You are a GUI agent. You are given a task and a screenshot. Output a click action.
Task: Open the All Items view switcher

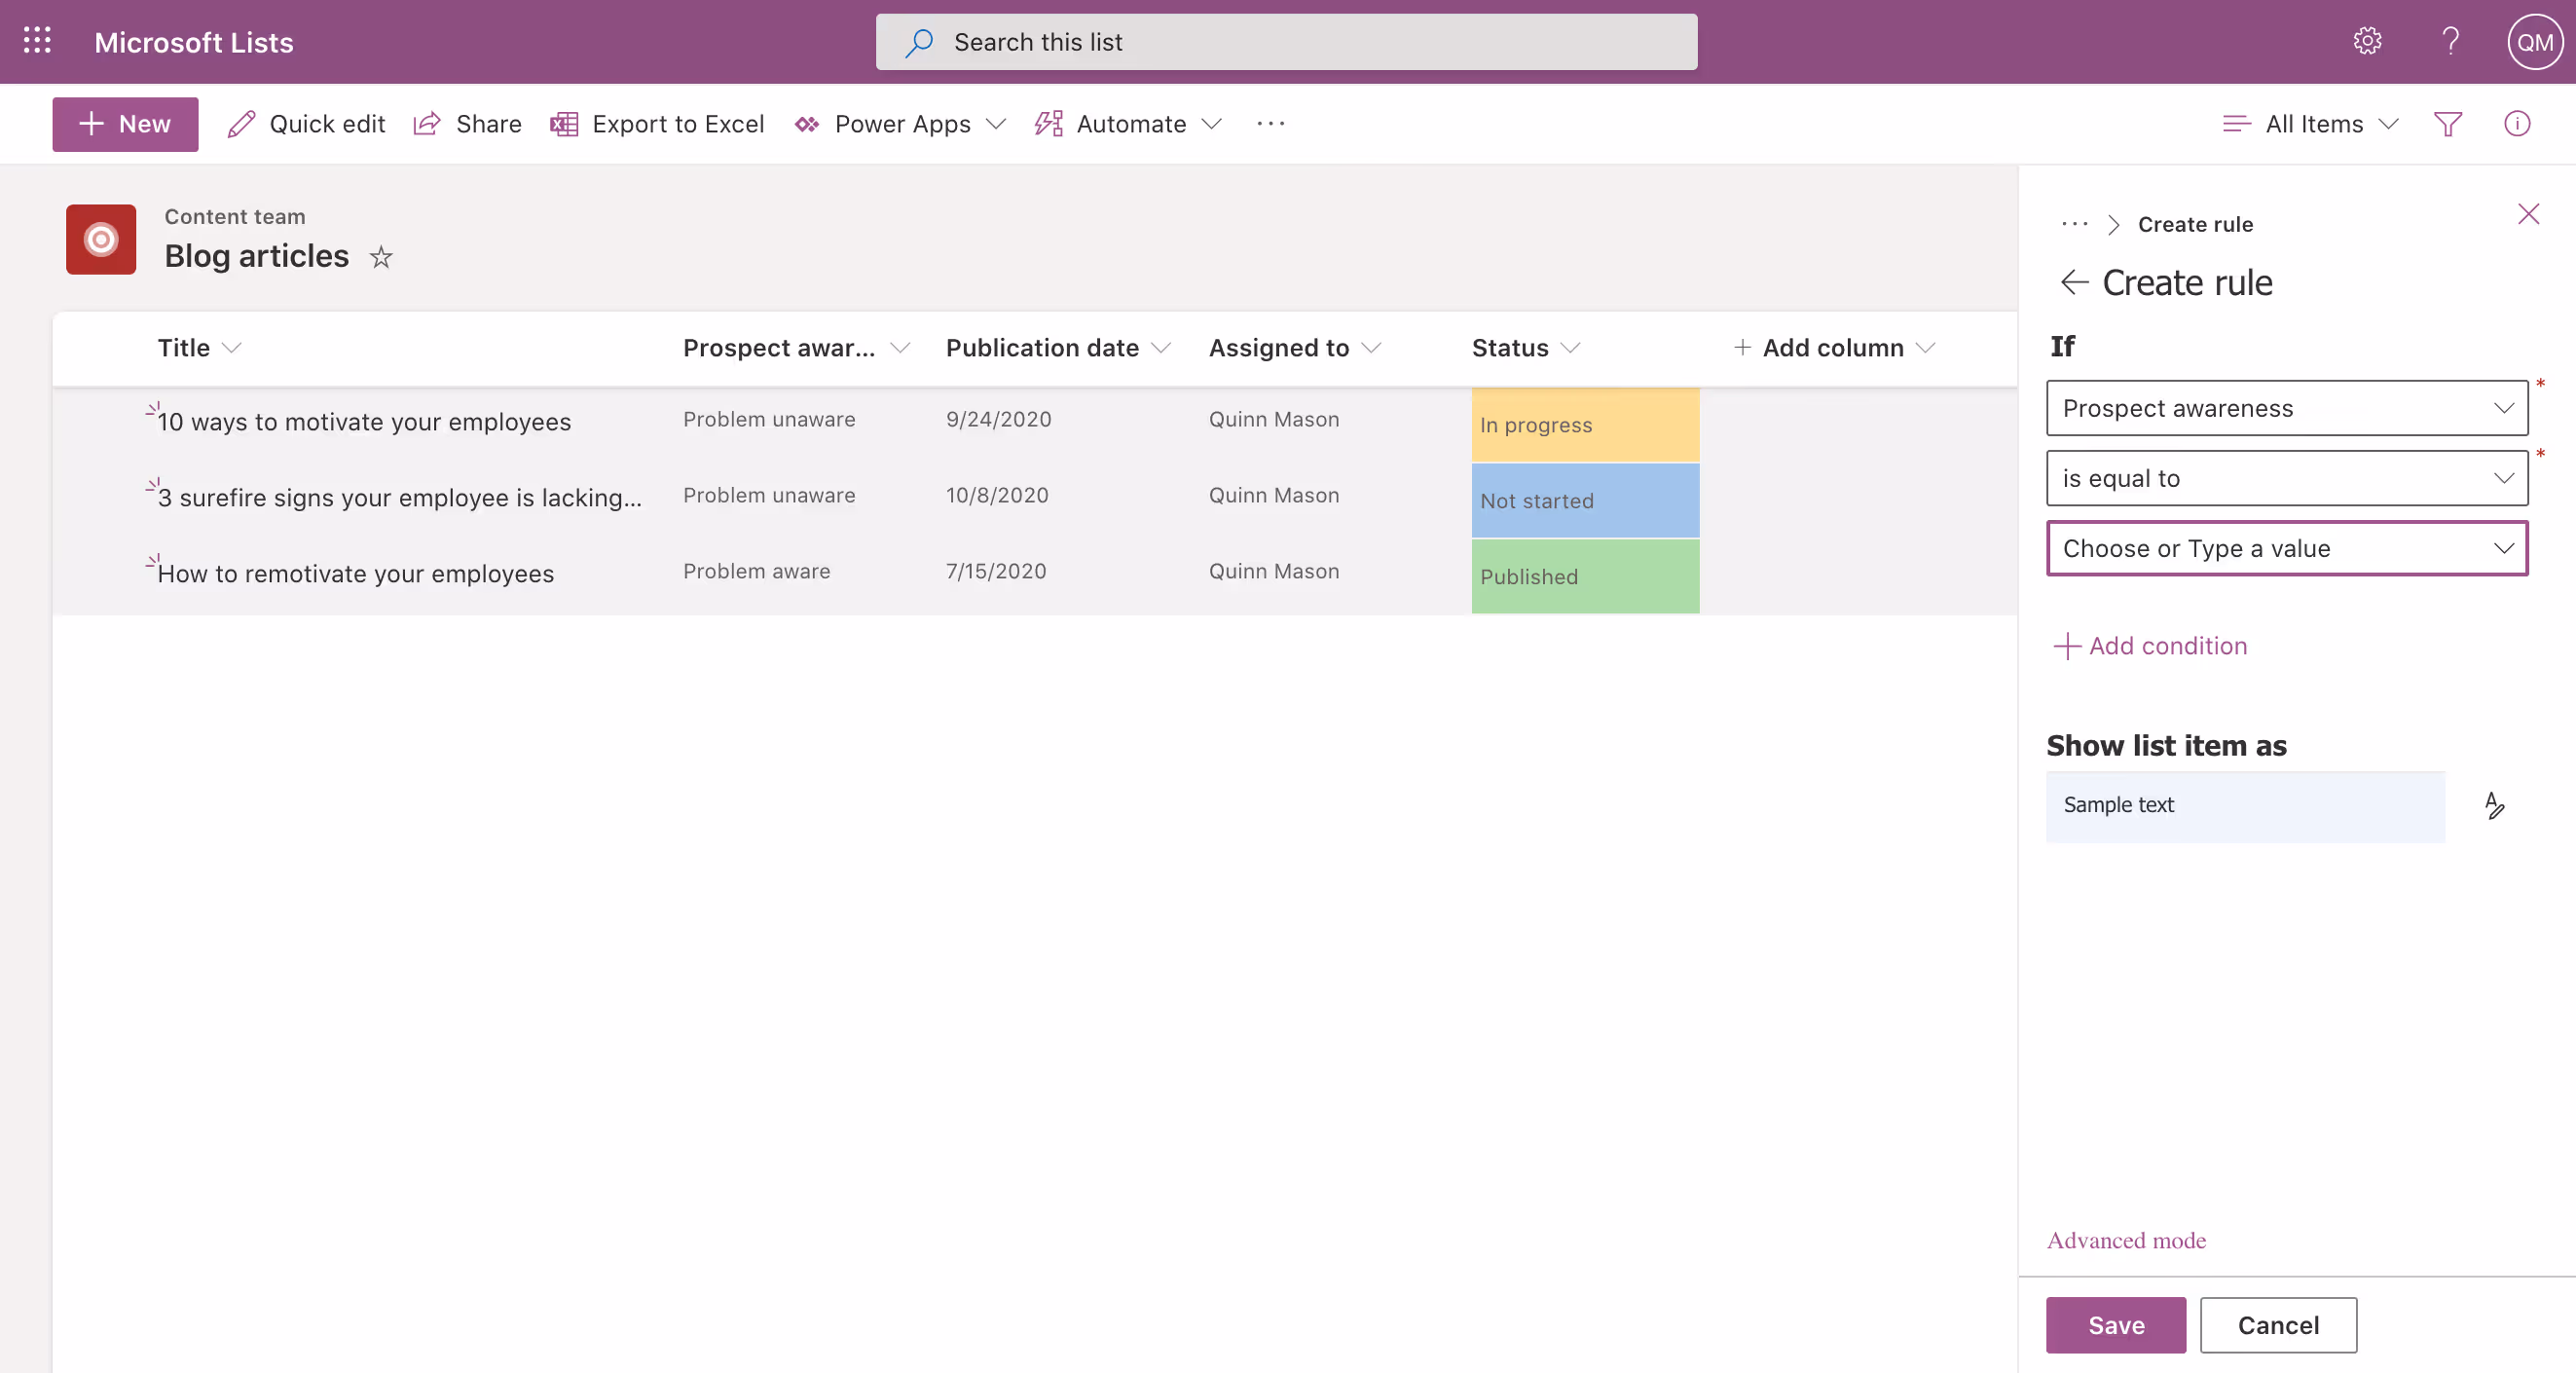pyautogui.click(x=2311, y=124)
